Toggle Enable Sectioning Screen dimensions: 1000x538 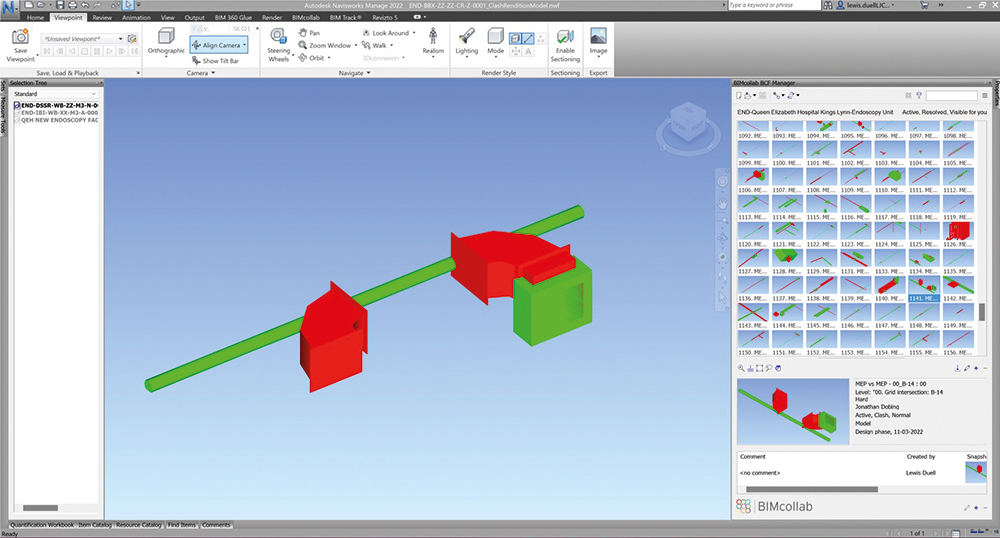pos(565,40)
